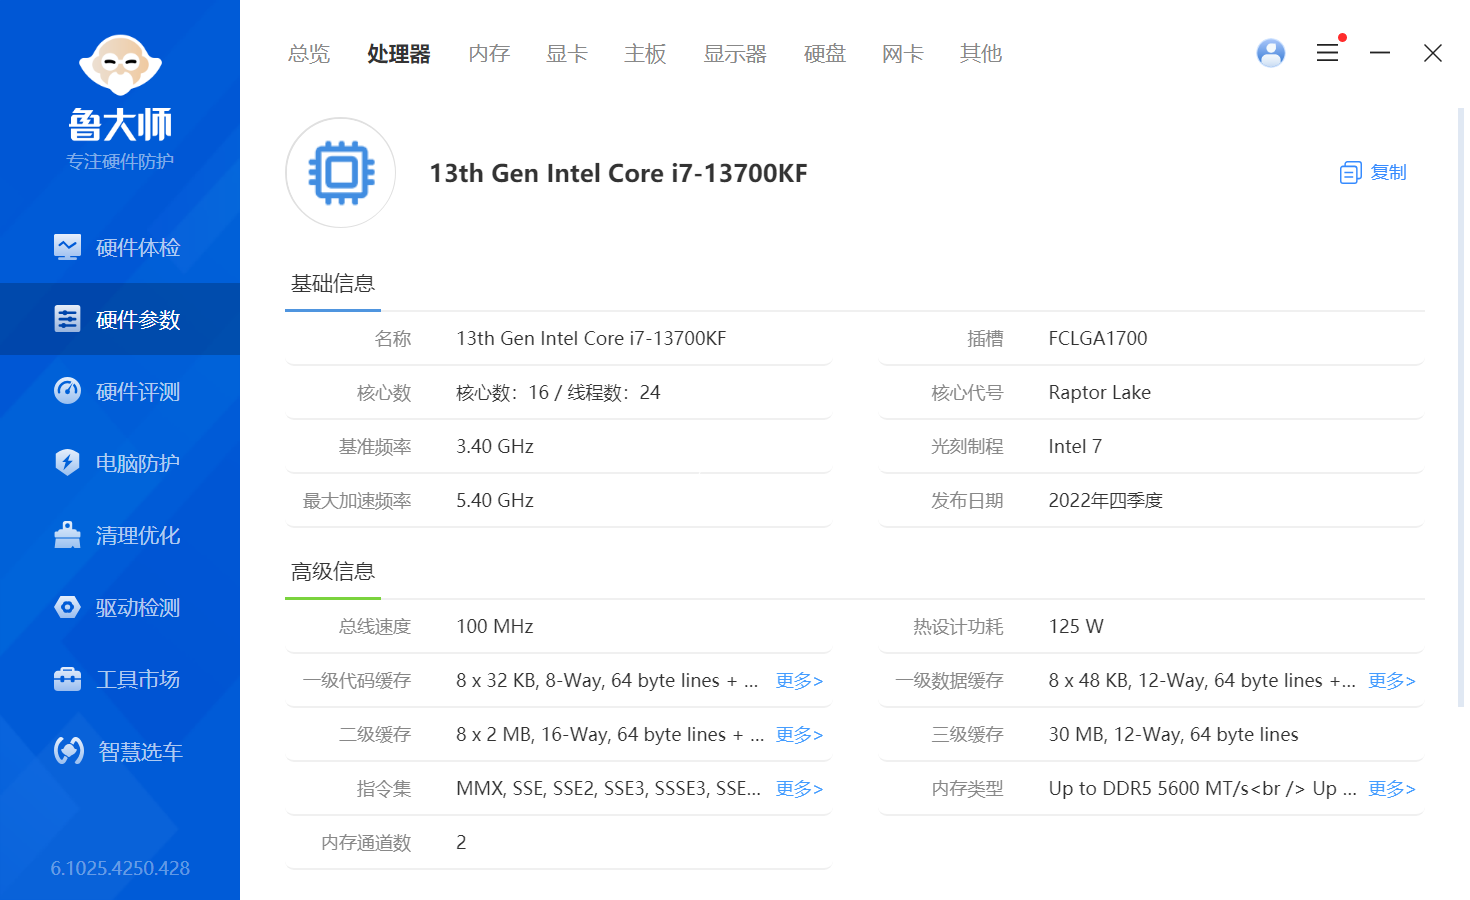Image resolution: width=1470 pixels, height=900 pixels.
Task: Open 电脑防护 shield icon
Action: pyautogui.click(x=67, y=463)
